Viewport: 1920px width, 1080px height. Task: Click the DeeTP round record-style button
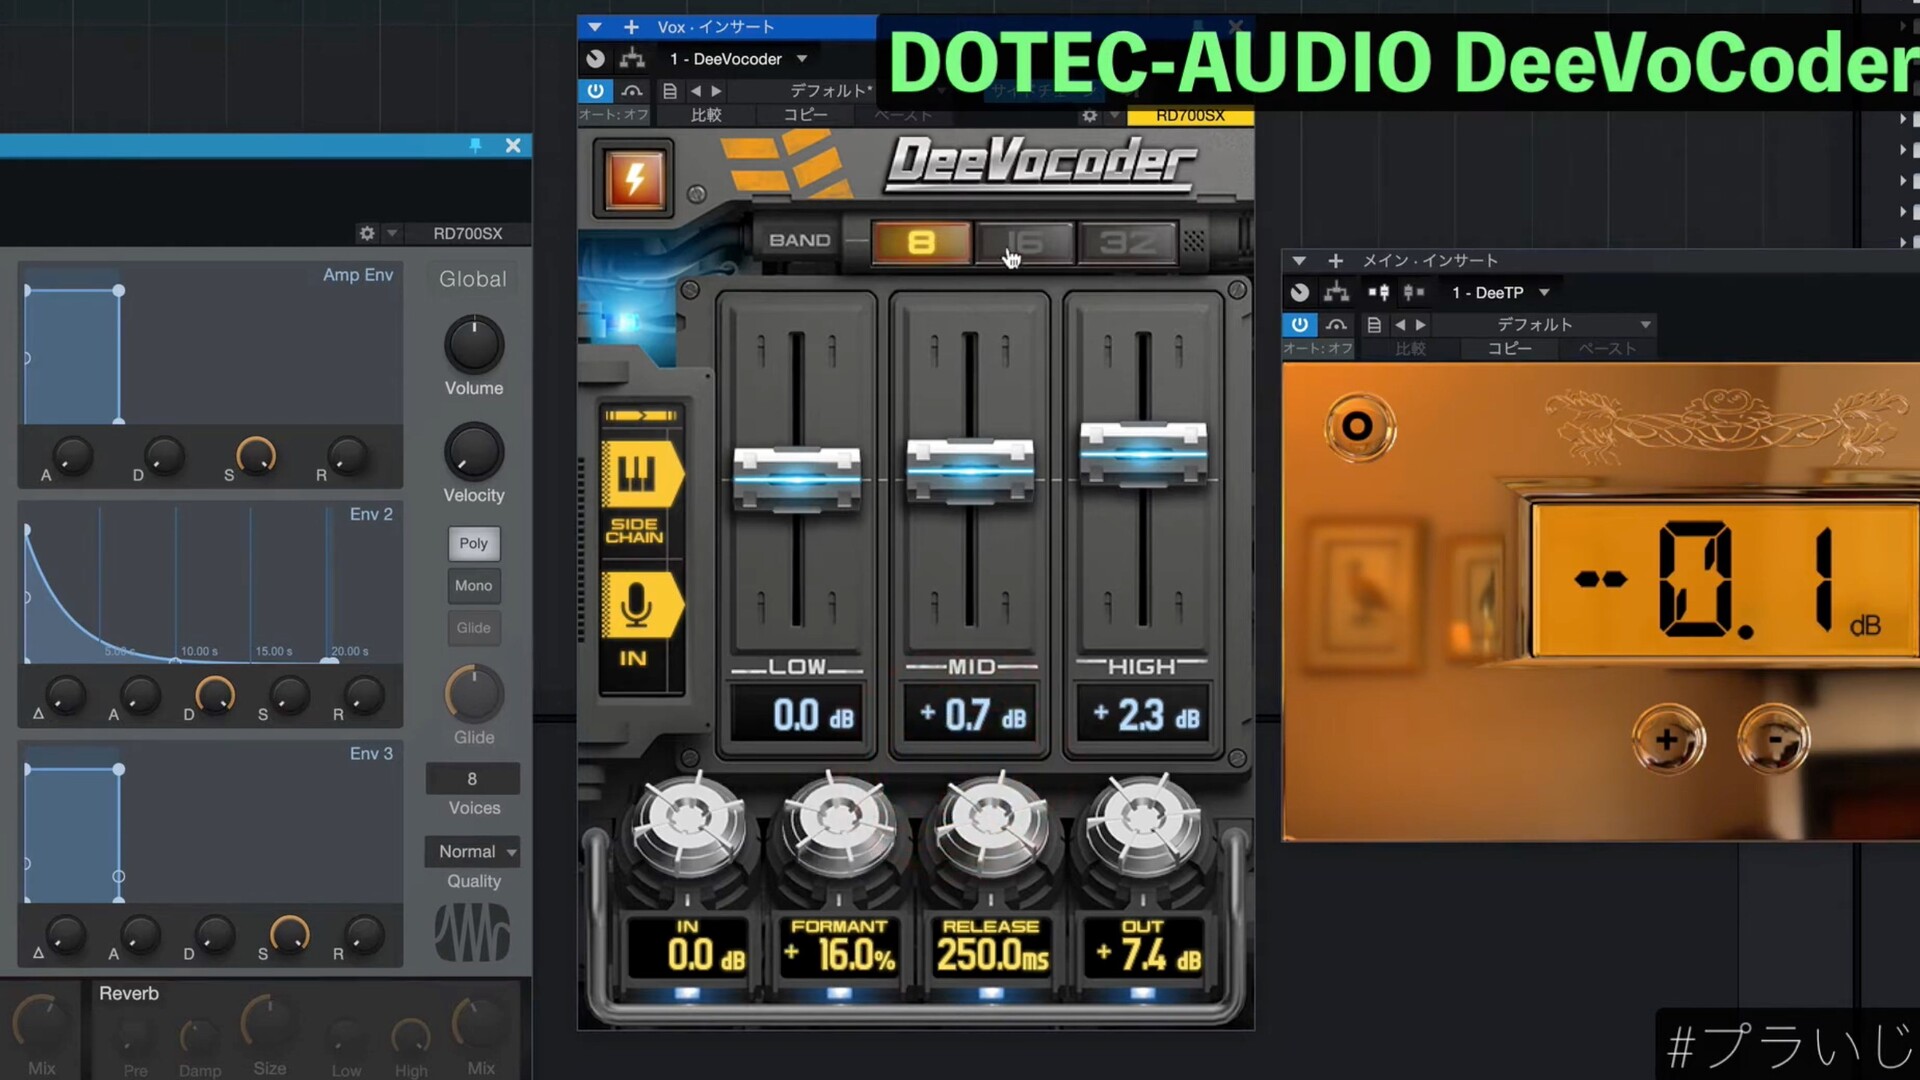(1357, 427)
